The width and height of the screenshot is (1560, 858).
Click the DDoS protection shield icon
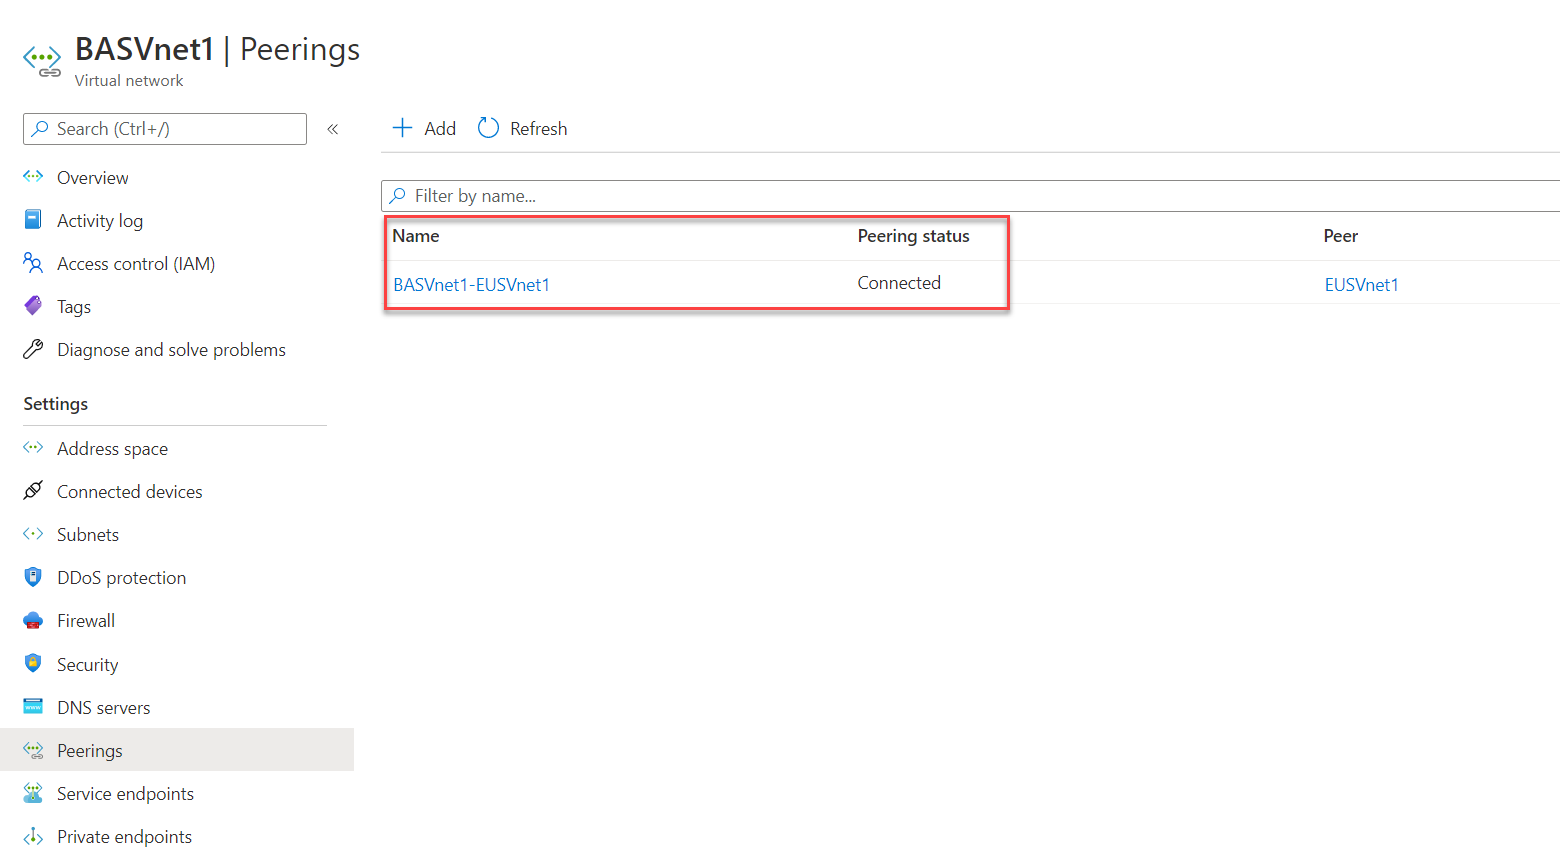click(33, 577)
